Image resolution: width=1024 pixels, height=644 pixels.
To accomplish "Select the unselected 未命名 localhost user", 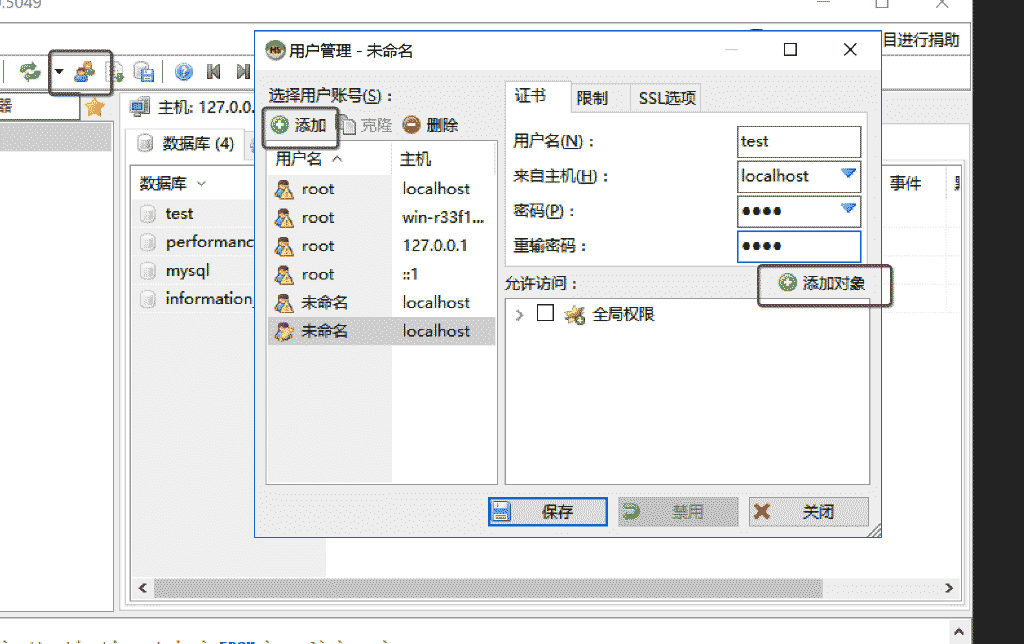I will [x=381, y=302].
